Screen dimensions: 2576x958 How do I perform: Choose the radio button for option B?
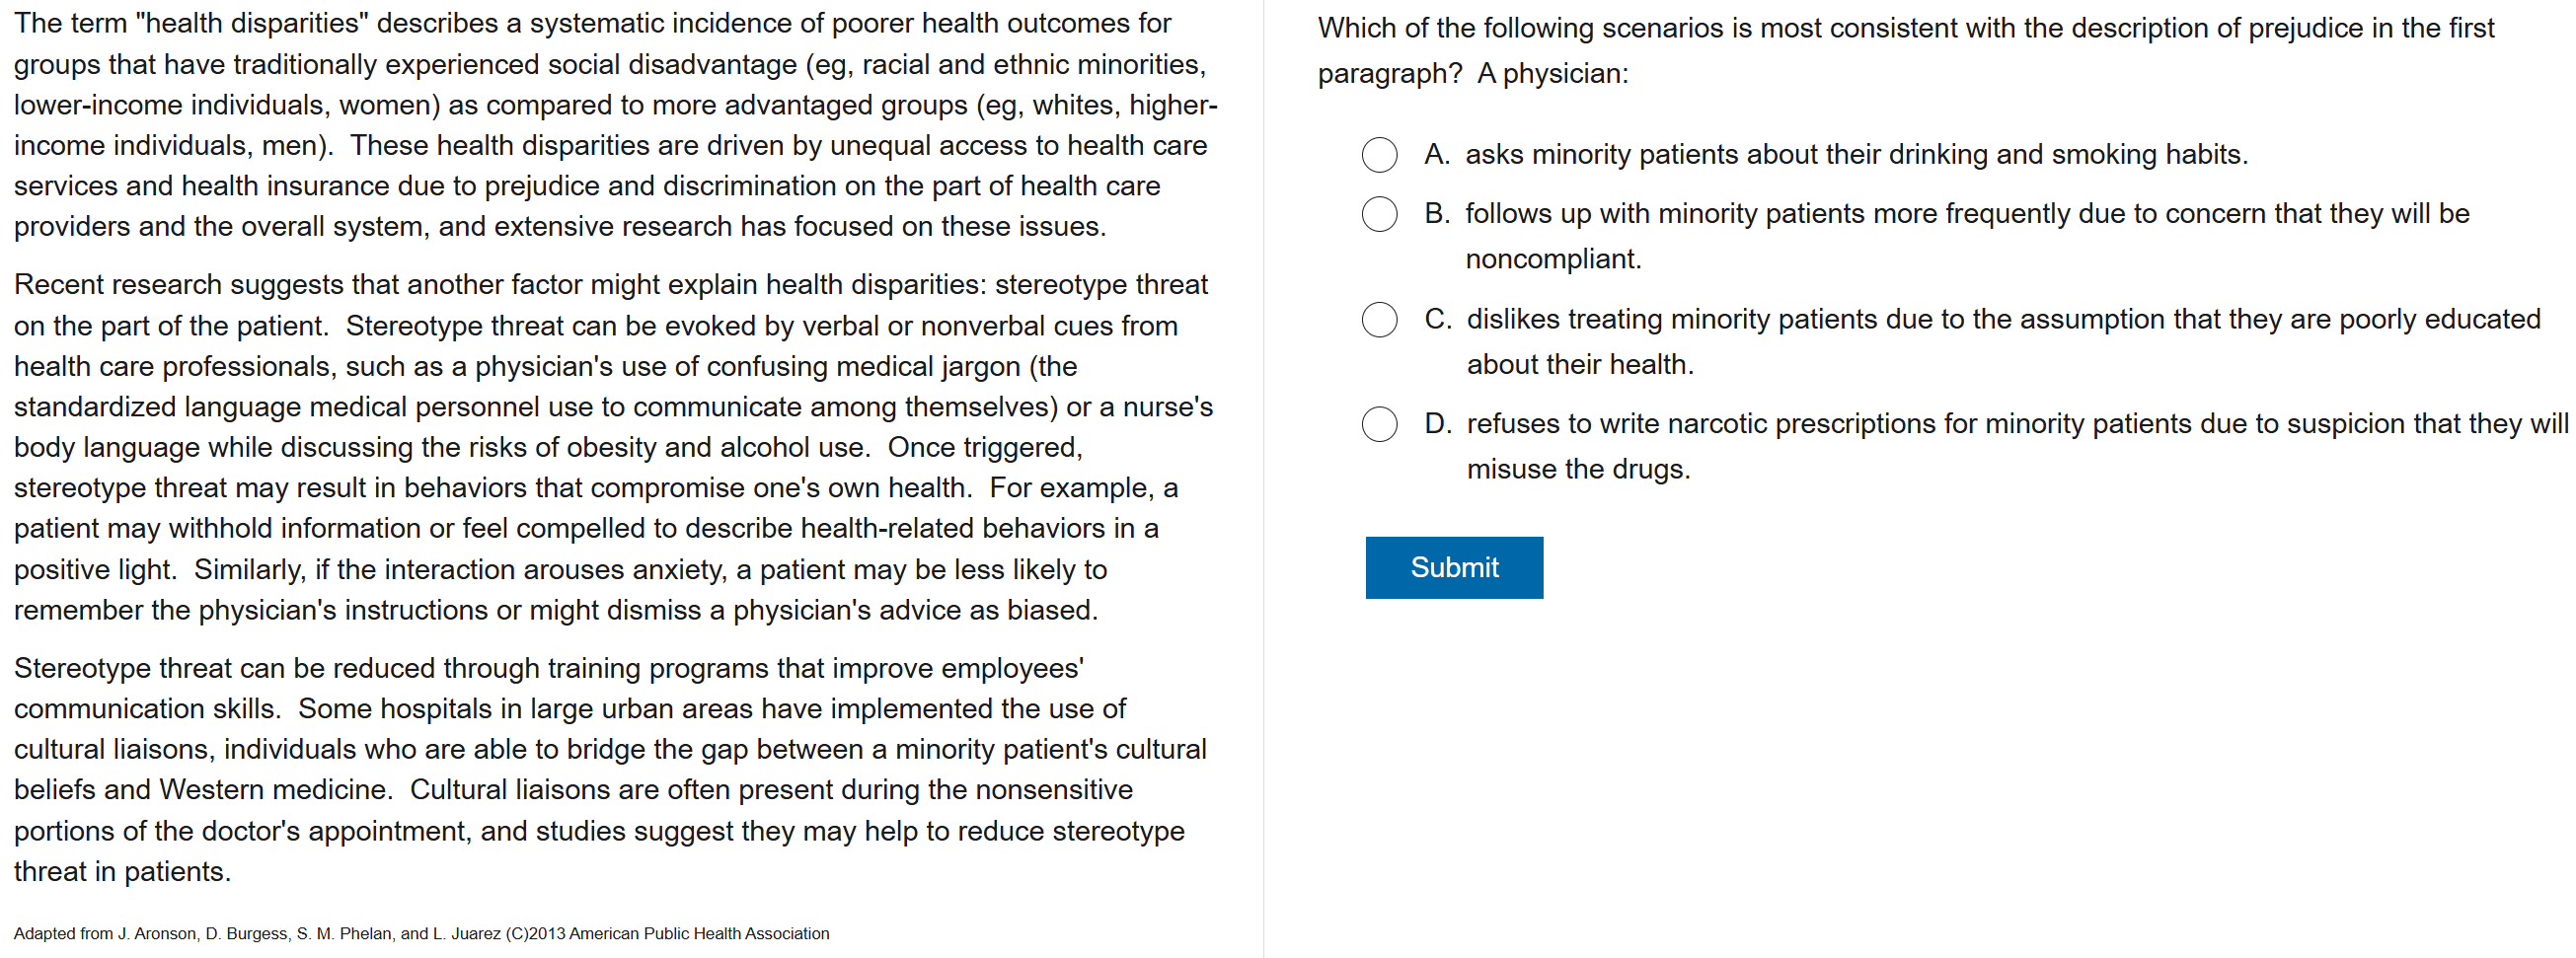1379,214
